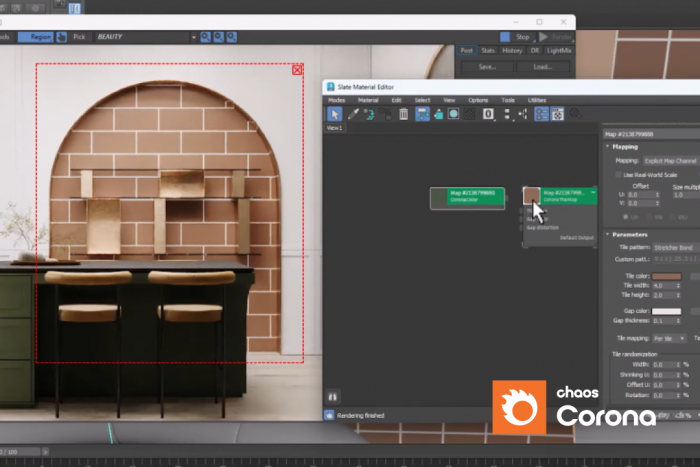700x467 pixels.
Task: Switch to Stats tab in frame buffer
Action: (488, 50)
